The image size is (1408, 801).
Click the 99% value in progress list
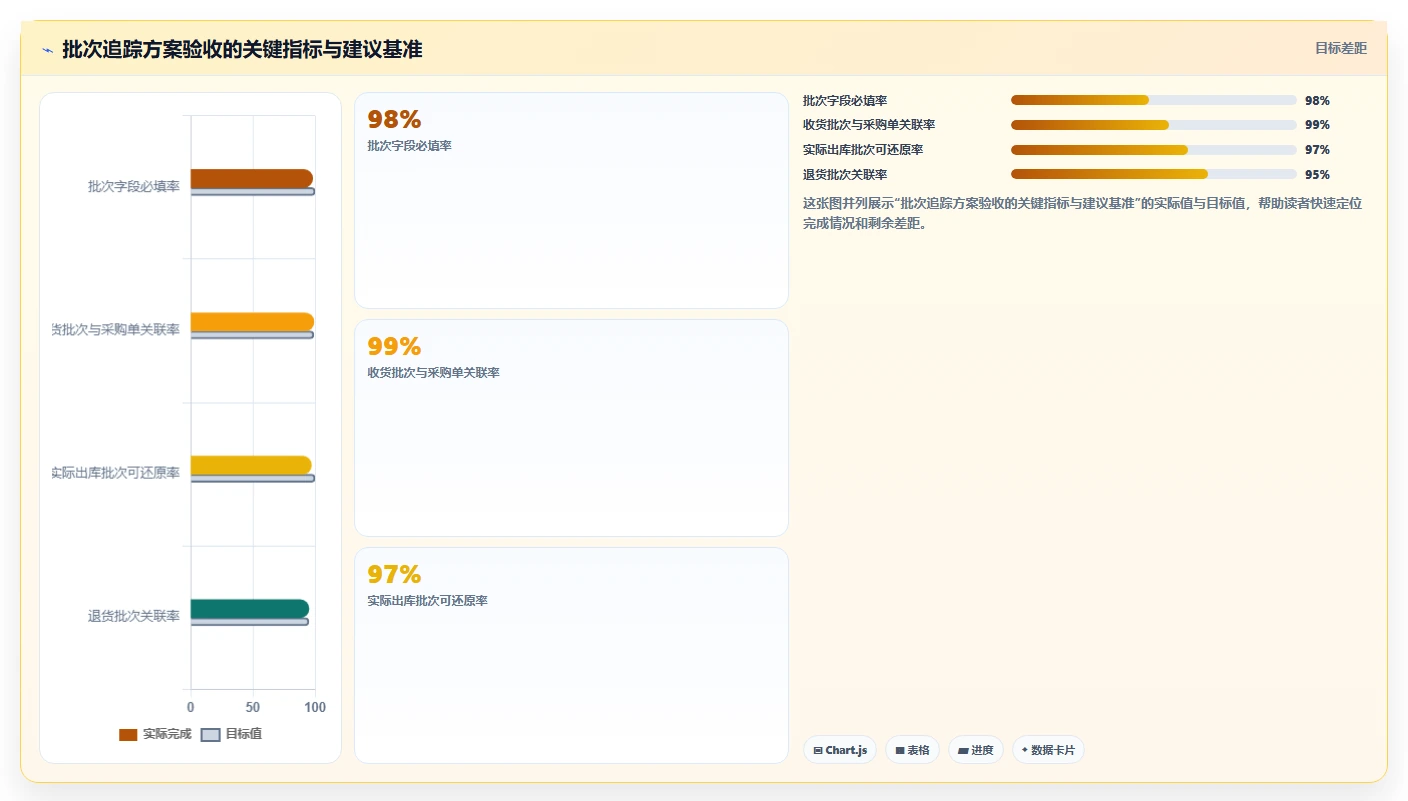[1317, 125]
